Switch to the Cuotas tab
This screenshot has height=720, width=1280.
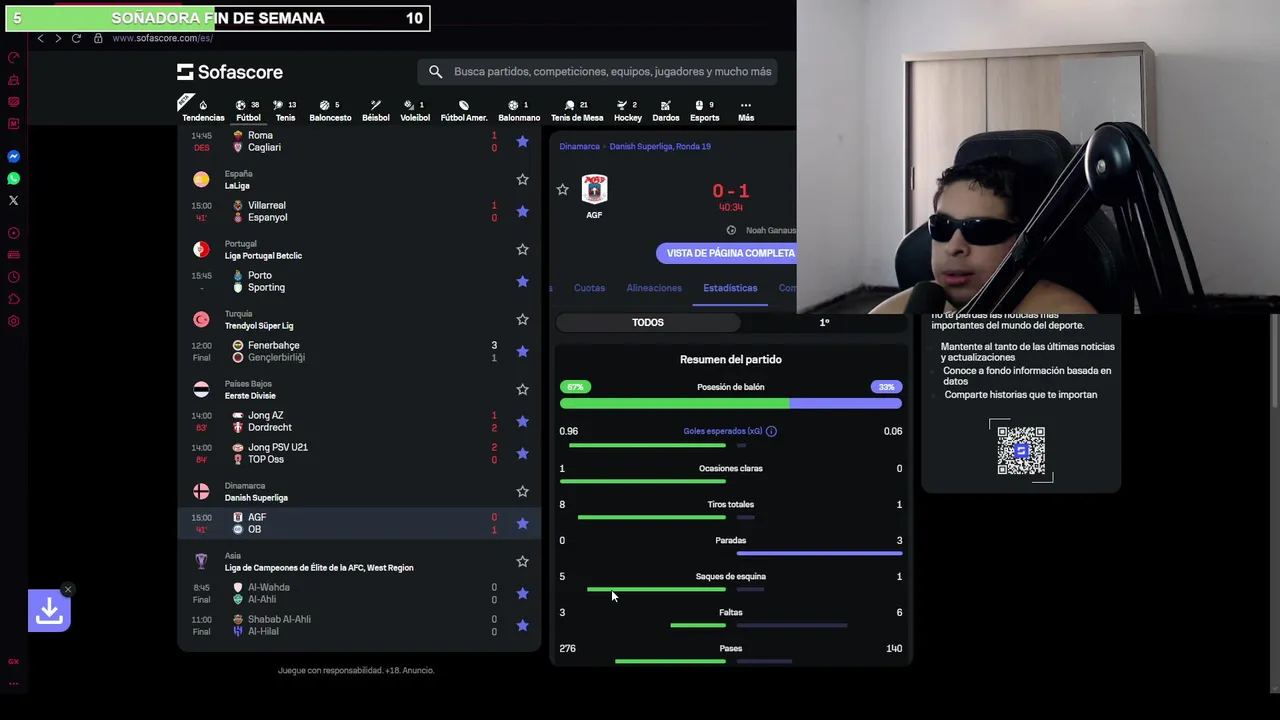[589, 288]
